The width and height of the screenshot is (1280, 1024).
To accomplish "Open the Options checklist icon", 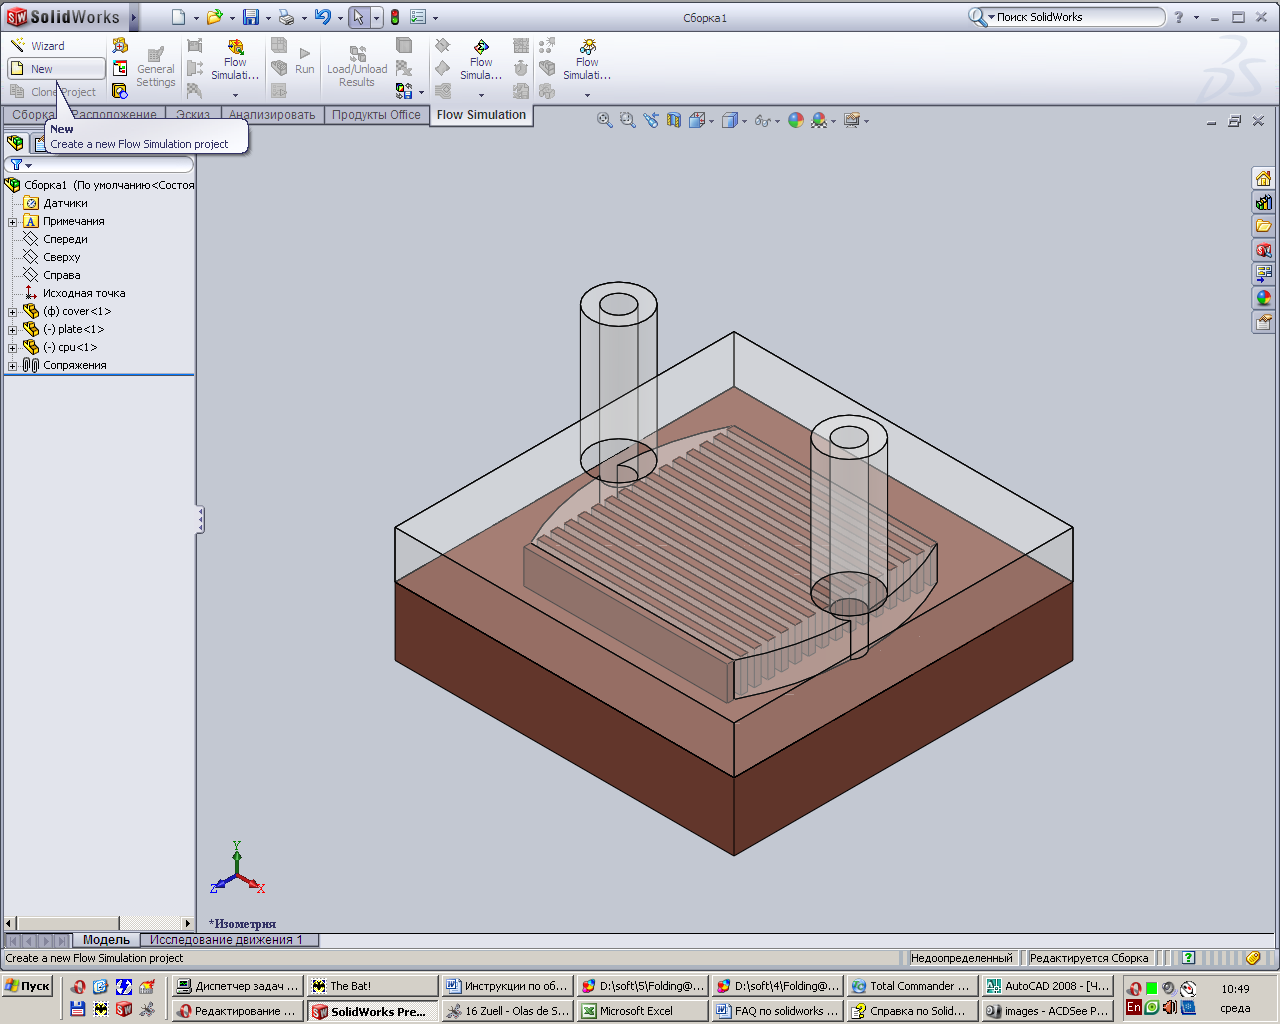I will click(x=418, y=17).
